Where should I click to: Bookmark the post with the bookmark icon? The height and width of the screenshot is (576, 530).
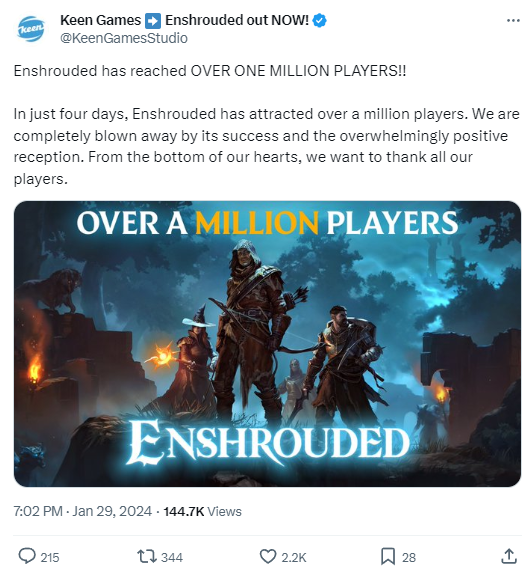387,556
